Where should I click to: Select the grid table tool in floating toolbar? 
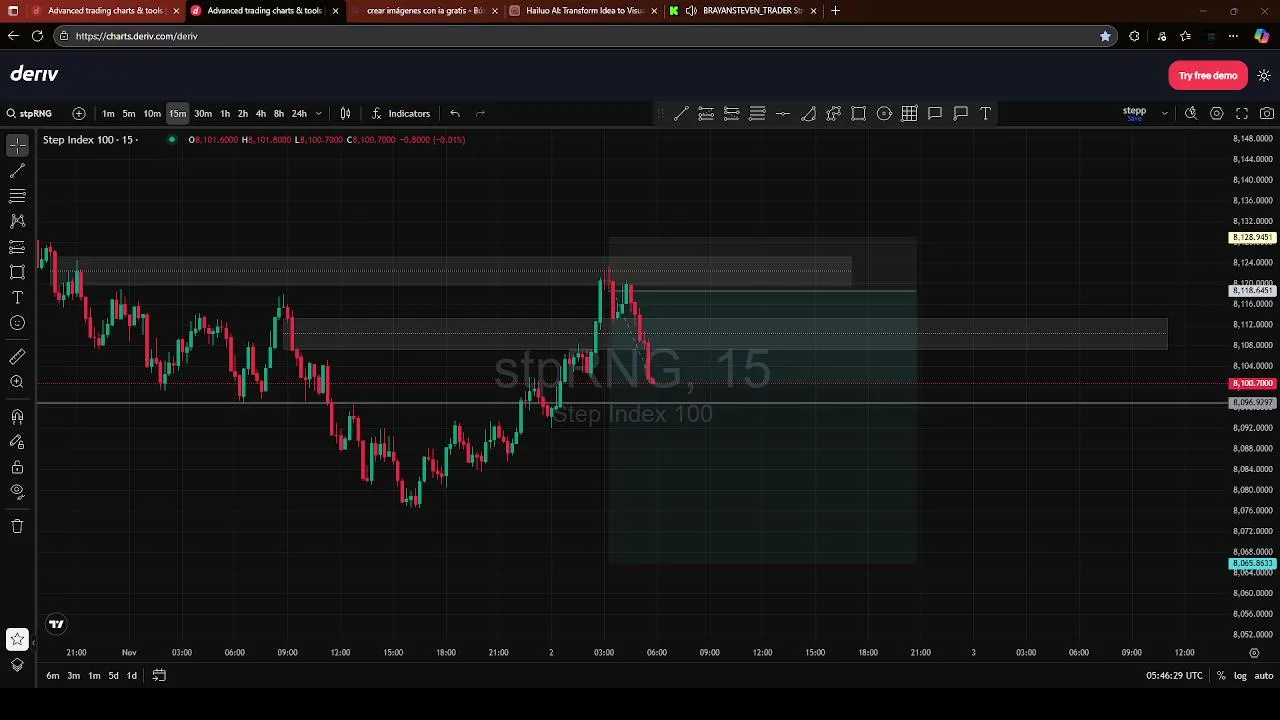point(909,113)
